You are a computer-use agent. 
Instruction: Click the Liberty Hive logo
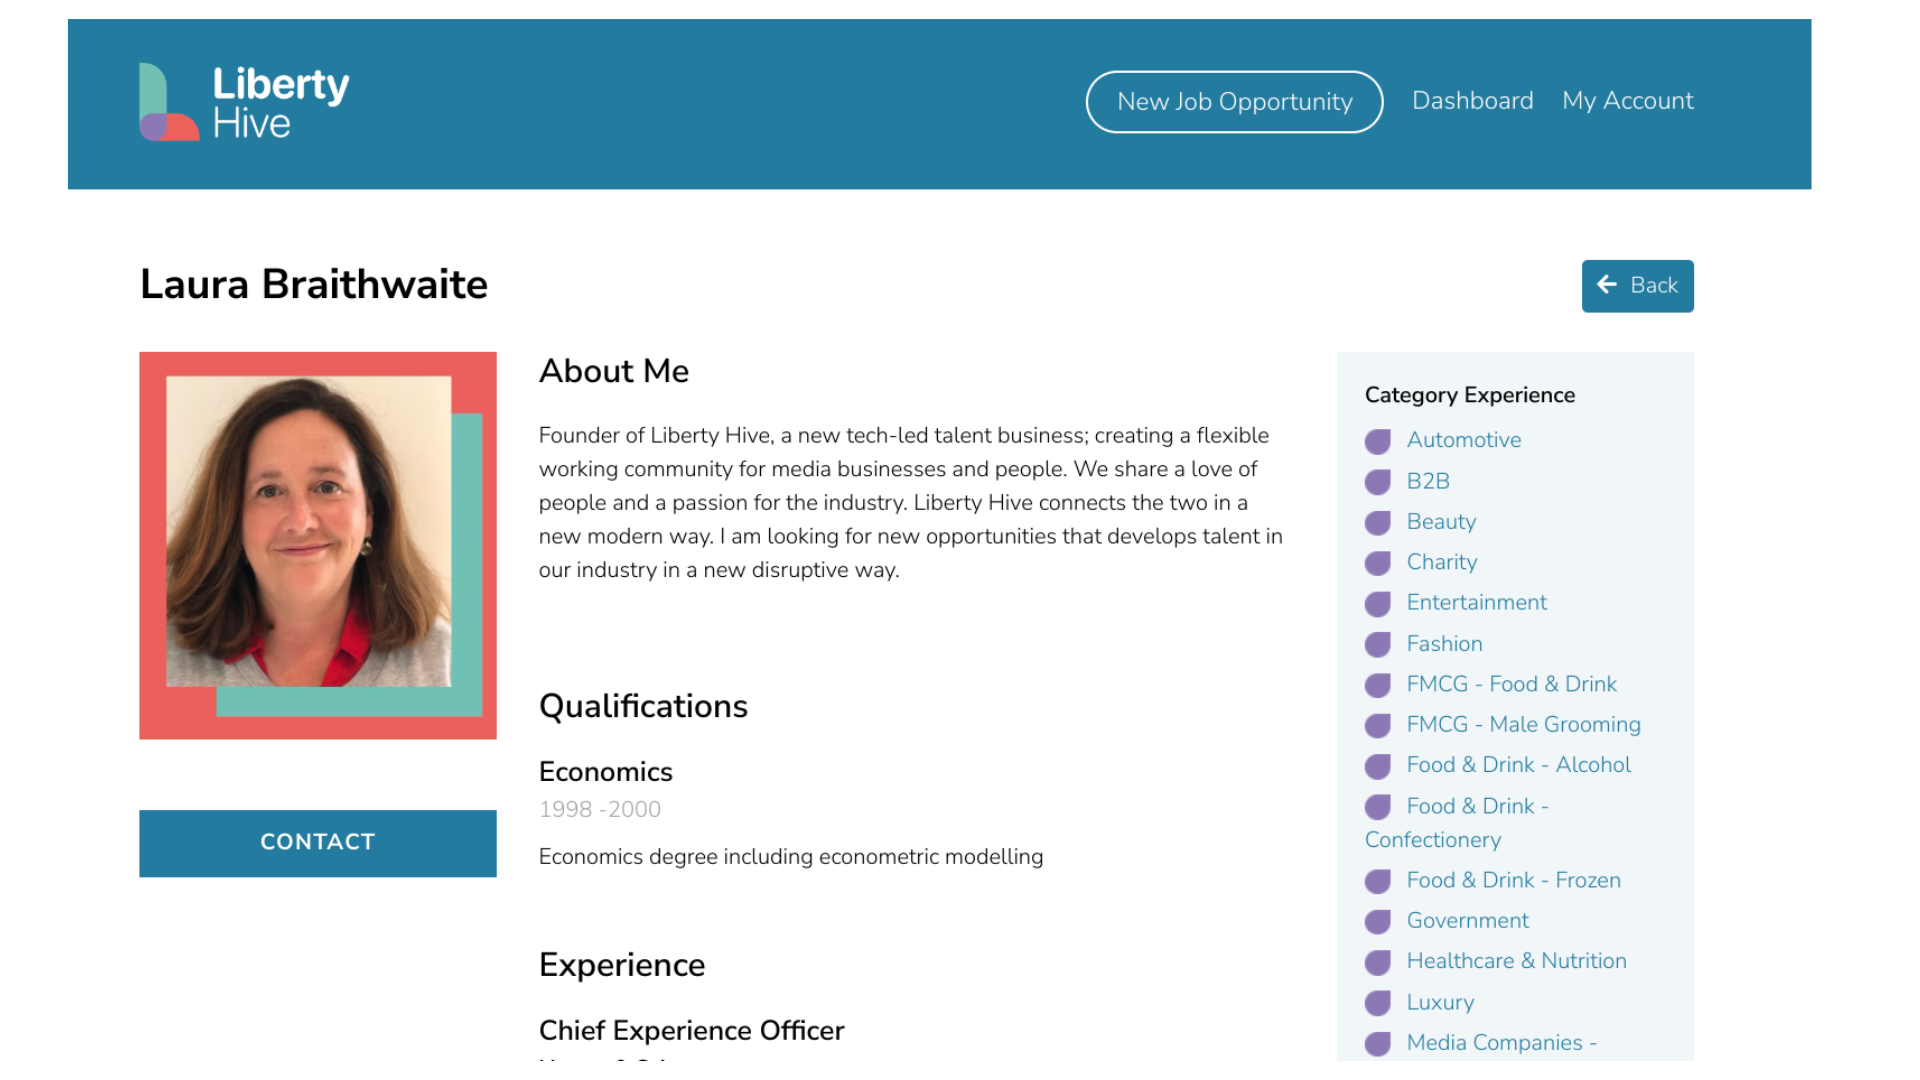[x=244, y=102]
